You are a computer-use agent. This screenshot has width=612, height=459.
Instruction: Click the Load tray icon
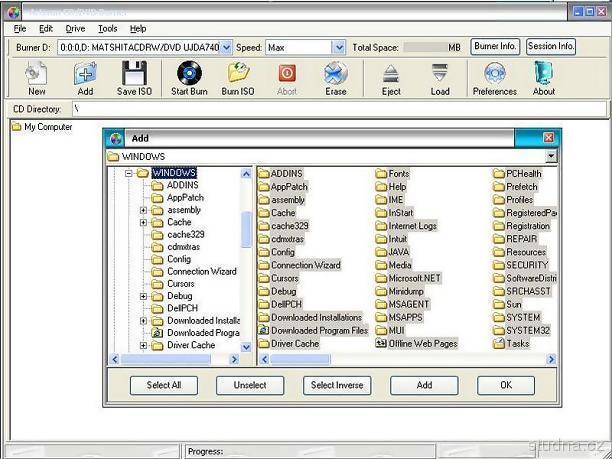(x=440, y=78)
